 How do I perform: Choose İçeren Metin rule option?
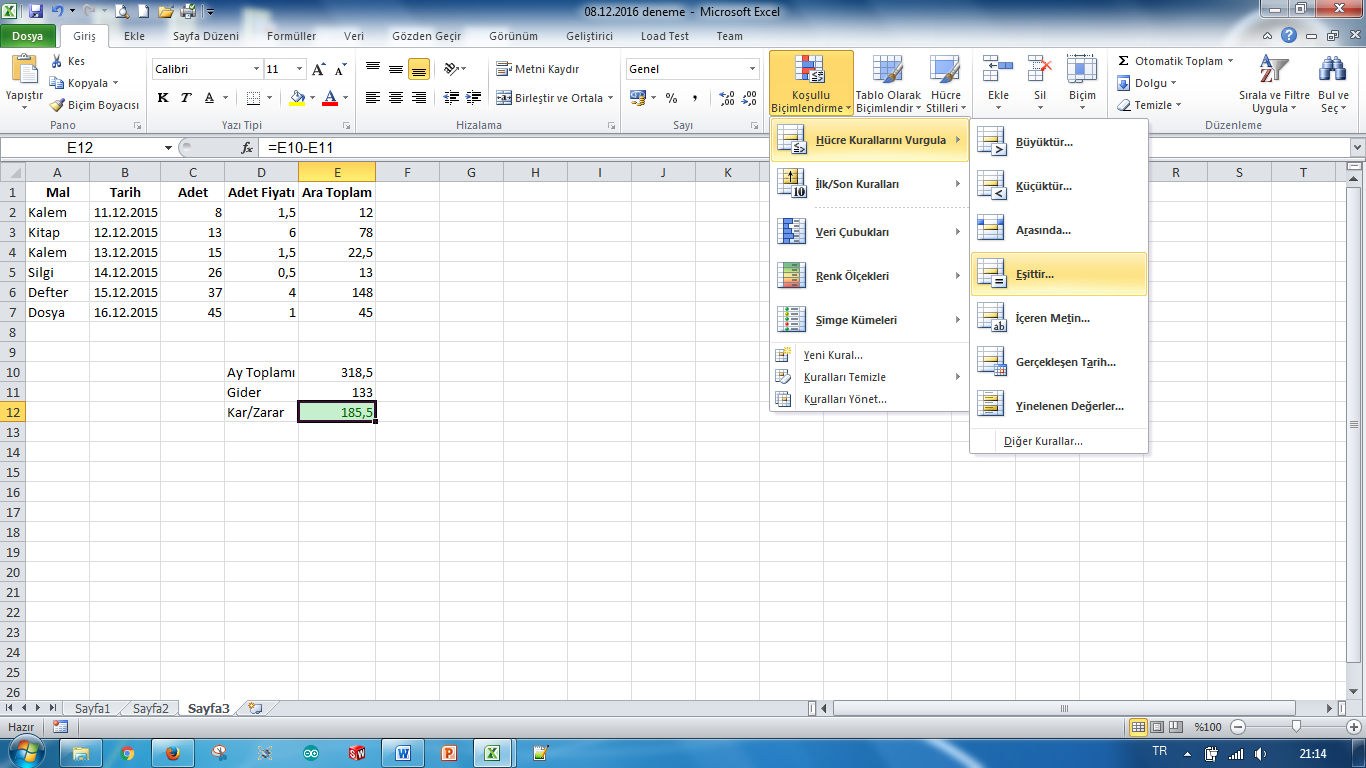1059,318
